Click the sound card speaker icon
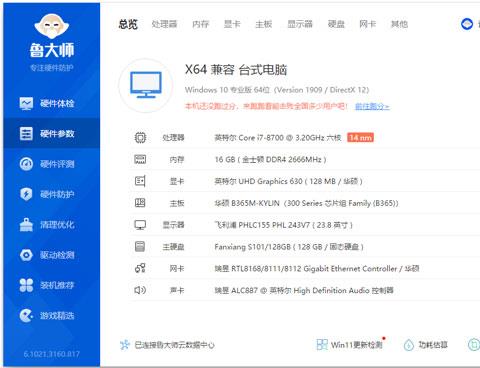480x368 pixels. pos(140,290)
